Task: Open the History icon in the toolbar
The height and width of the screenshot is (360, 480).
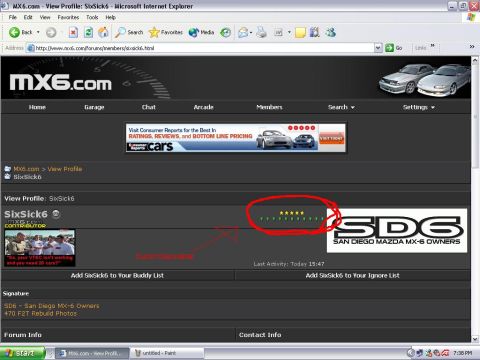Action: (226, 32)
